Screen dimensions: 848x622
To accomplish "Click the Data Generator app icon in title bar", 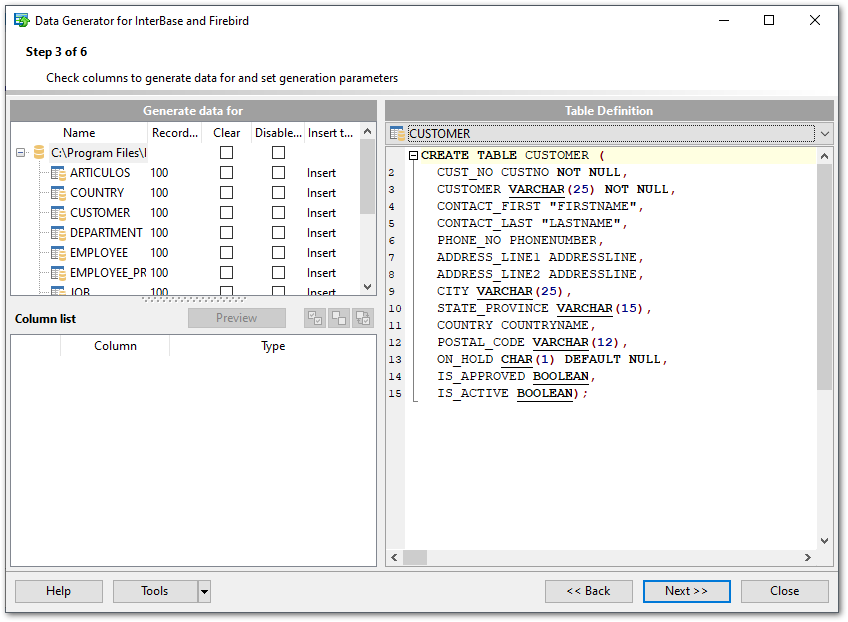I will pos(22,21).
